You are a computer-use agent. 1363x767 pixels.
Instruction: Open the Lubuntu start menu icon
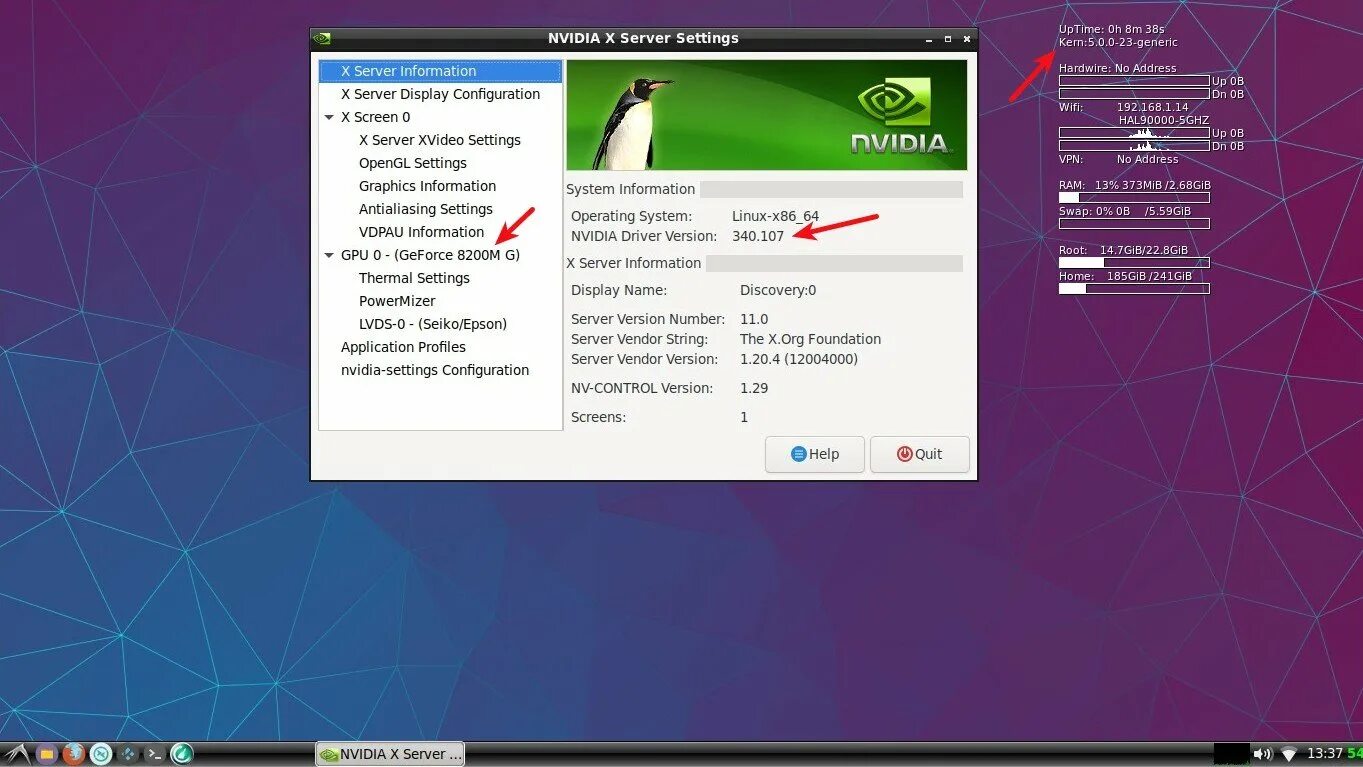[x=16, y=754]
